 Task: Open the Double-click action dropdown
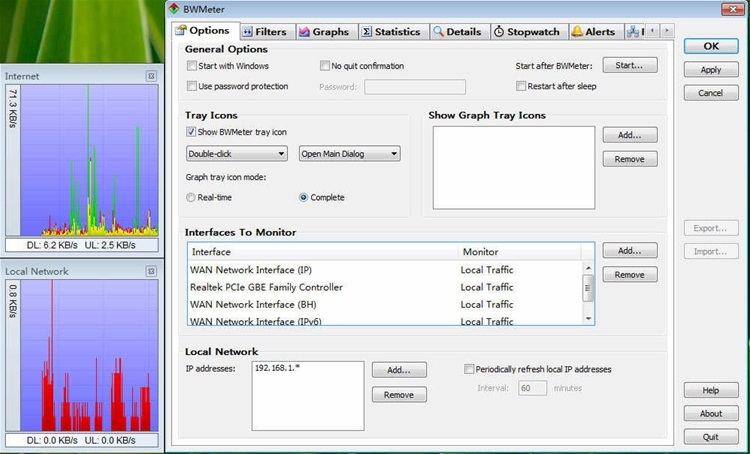coord(237,154)
